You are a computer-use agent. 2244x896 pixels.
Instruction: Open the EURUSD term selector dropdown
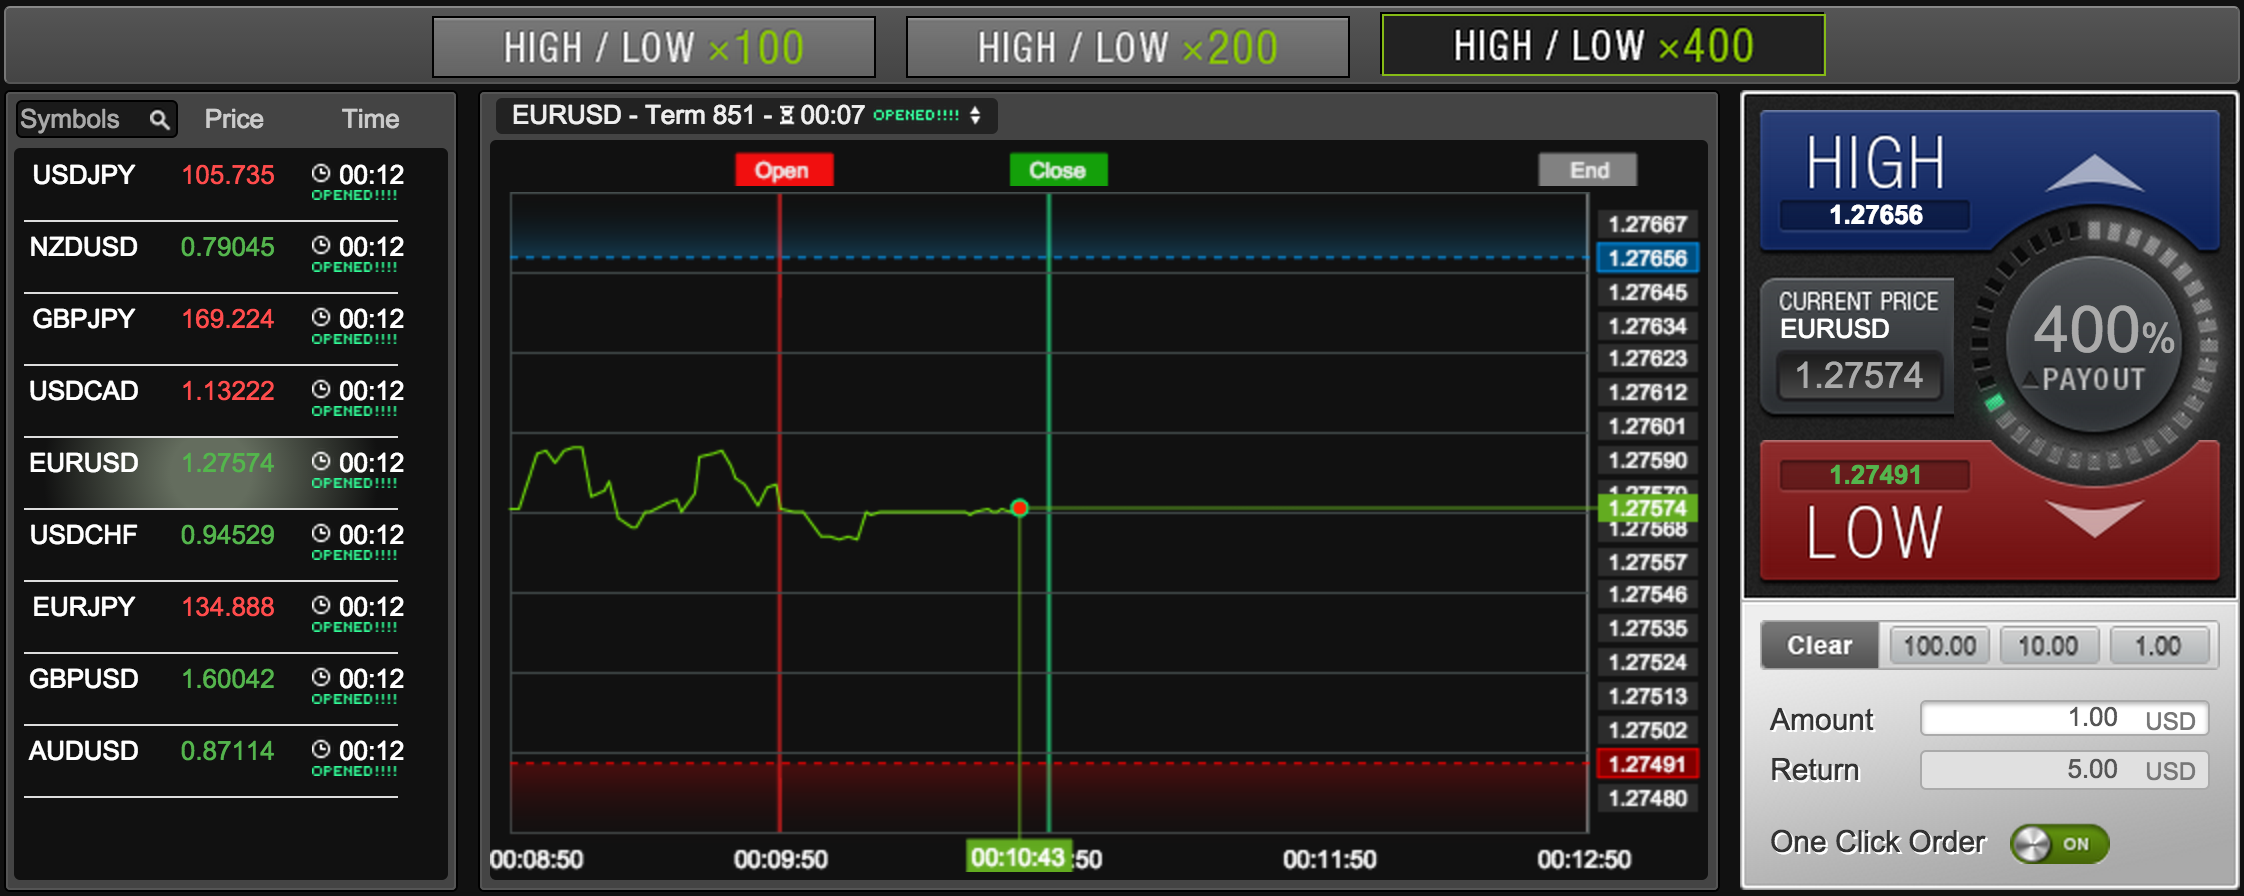click(x=975, y=116)
